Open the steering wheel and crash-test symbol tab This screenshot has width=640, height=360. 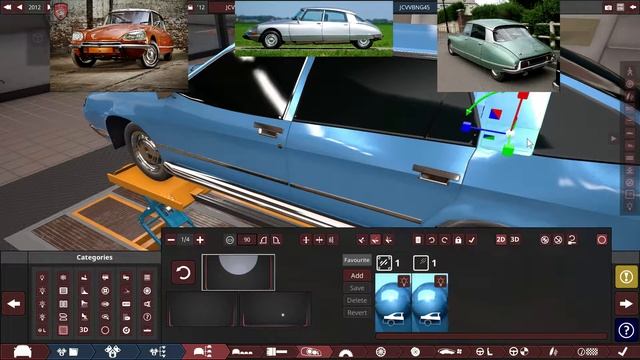point(519,351)
